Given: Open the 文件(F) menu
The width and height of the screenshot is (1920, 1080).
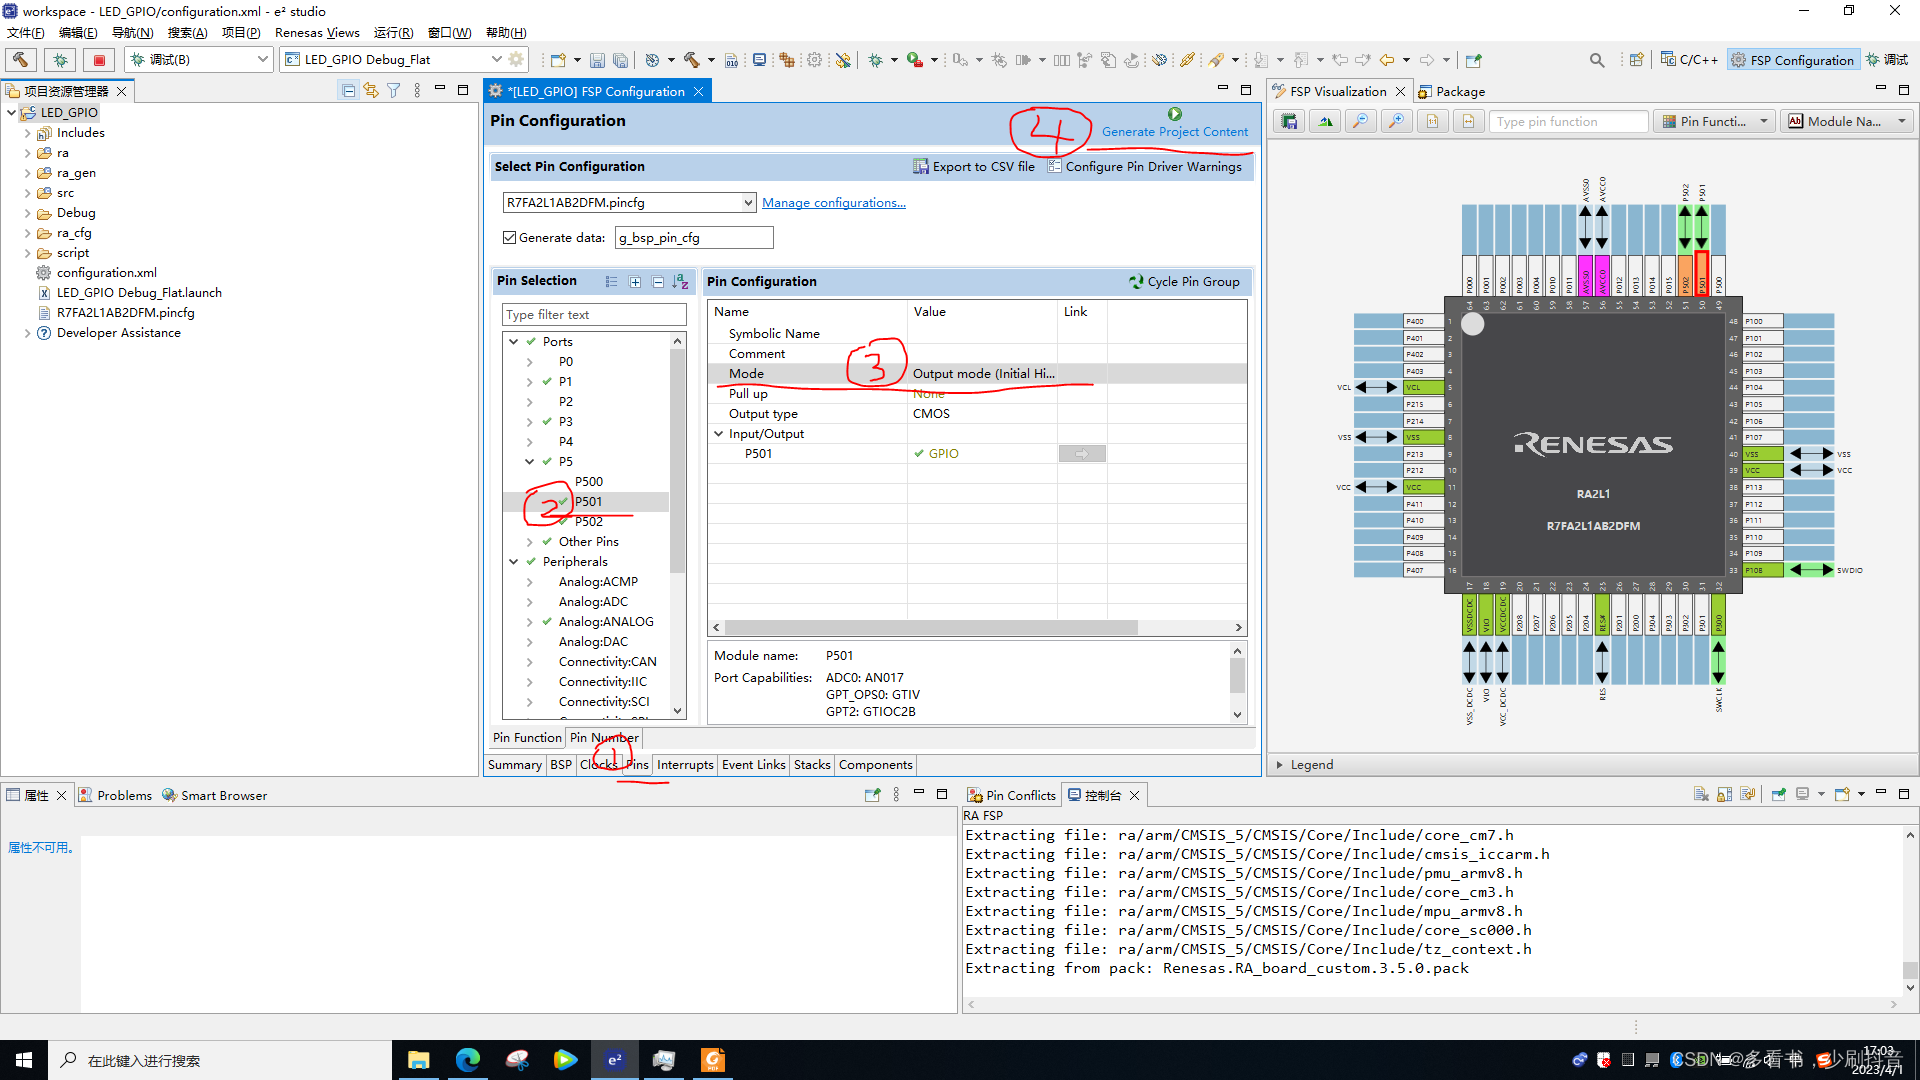Looking at the screenshot, I should tap(26, 33).
